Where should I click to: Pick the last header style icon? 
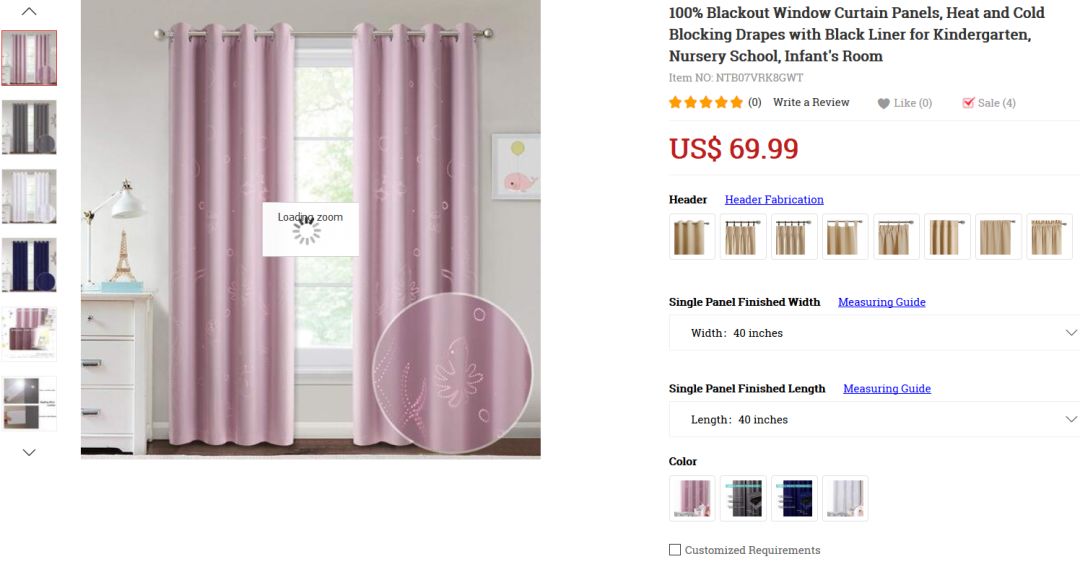pos(1049,236)
